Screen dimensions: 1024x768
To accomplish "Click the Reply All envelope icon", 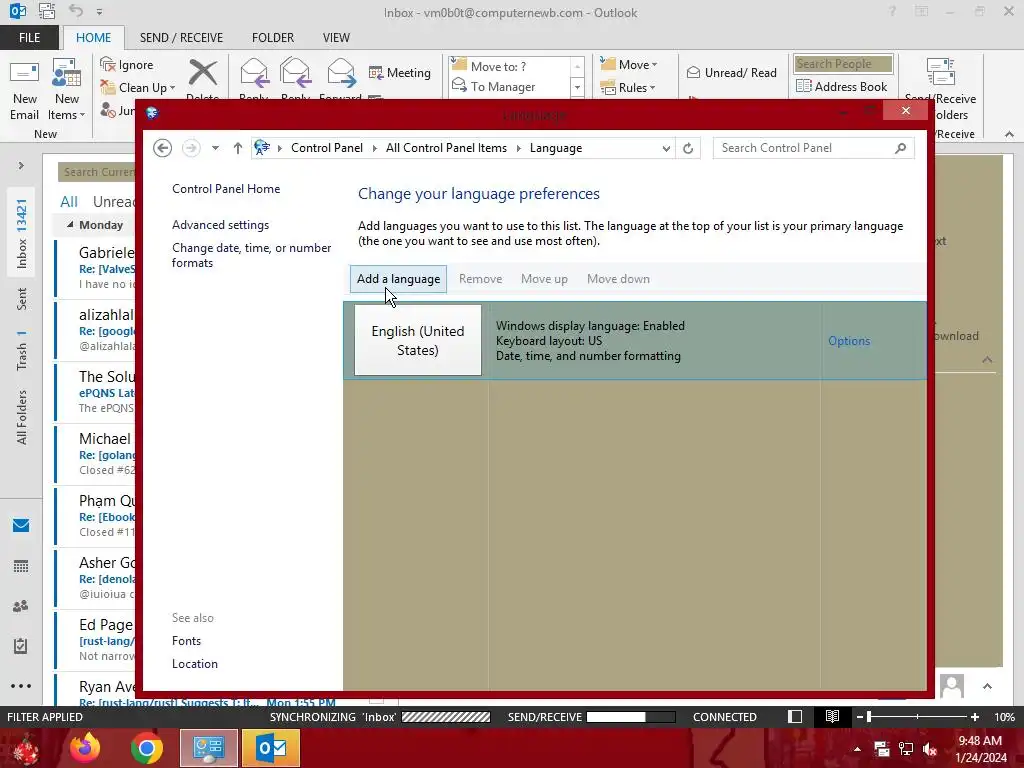I will (x=295, y=73).
